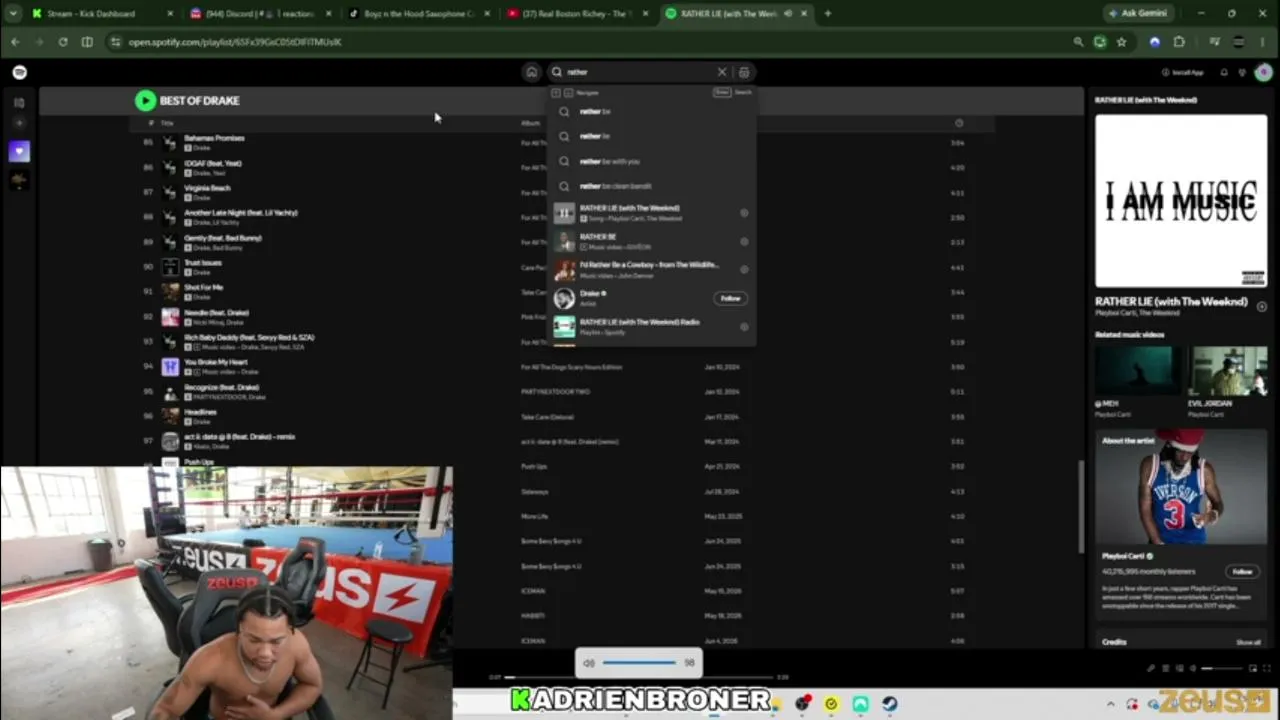The width and height of the screenshot is (1280, 720).
Task: Bookmark this page with the star icon
Action: (1122, 42)
